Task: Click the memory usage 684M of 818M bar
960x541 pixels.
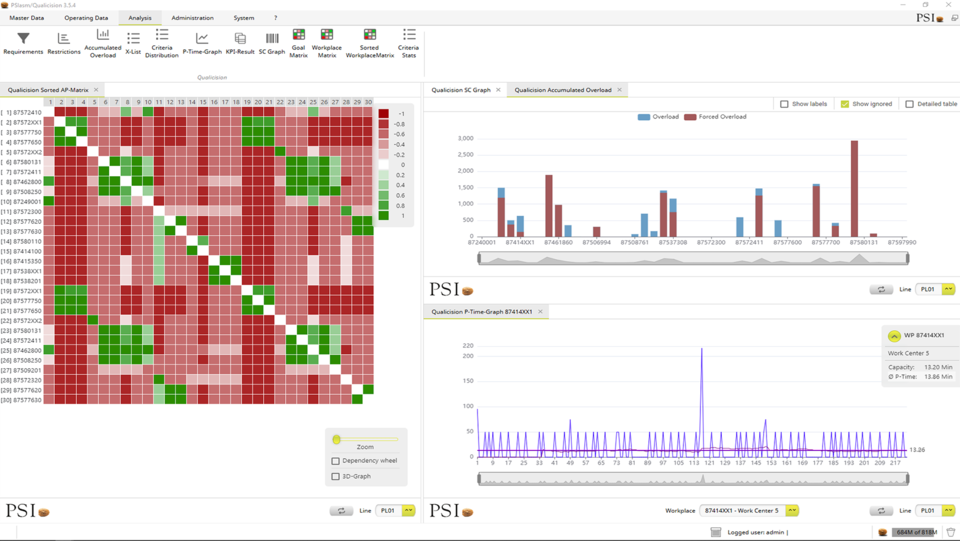Action: click(916, 532)
